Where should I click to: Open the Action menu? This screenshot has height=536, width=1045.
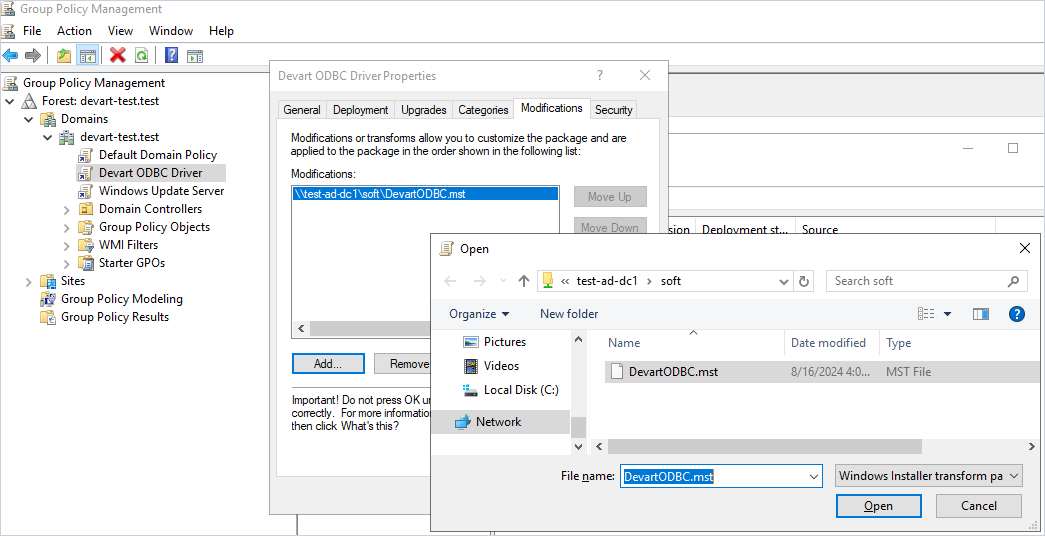74,31
